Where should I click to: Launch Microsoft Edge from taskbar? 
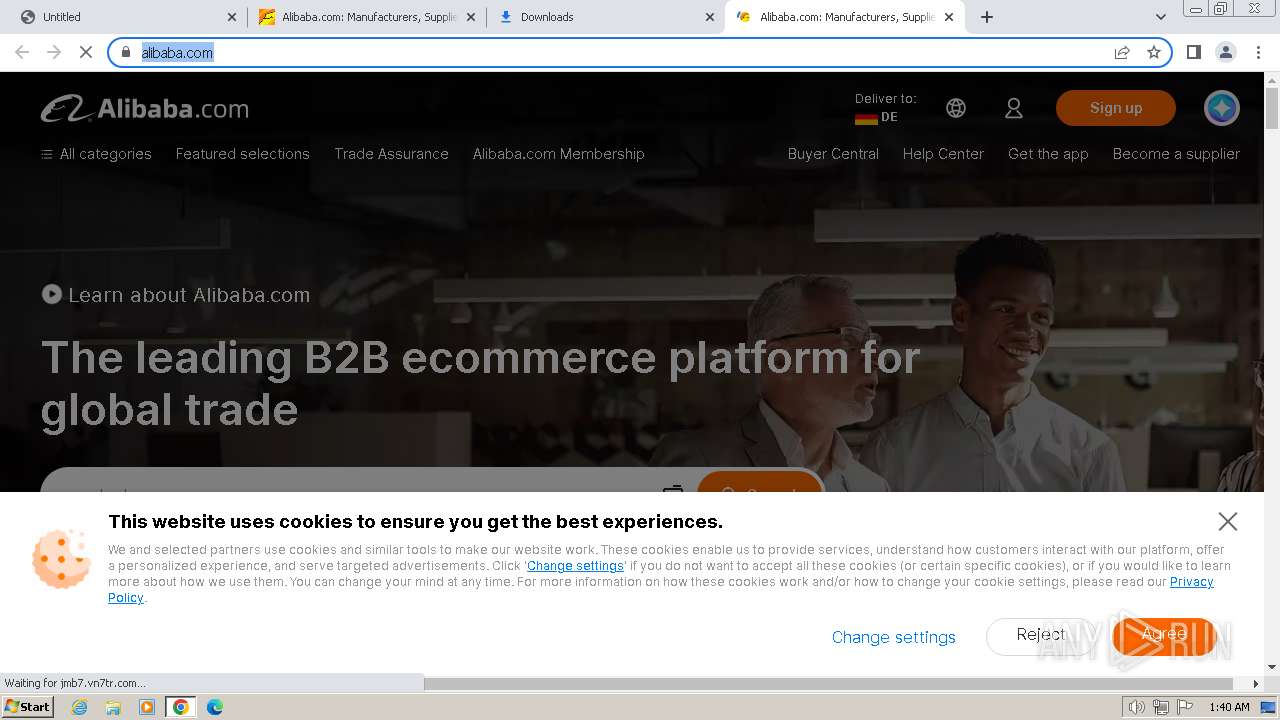point(214,707)
